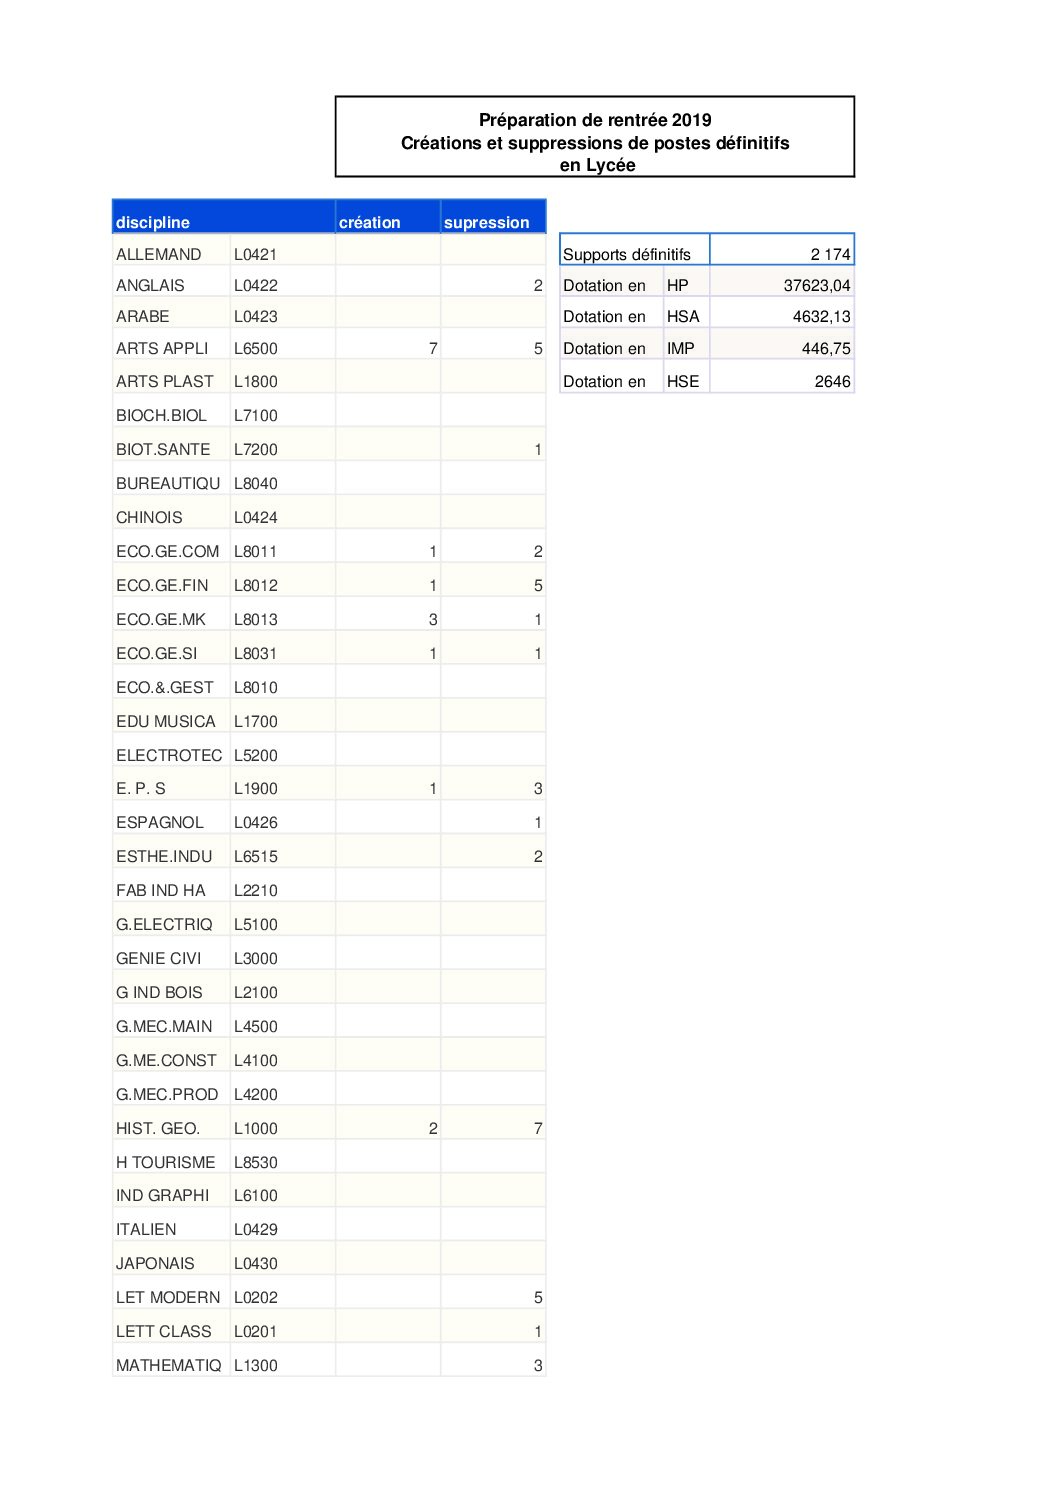
Task: Click code L5100 for G.ELECTRIQ
Action: (283, 920)
